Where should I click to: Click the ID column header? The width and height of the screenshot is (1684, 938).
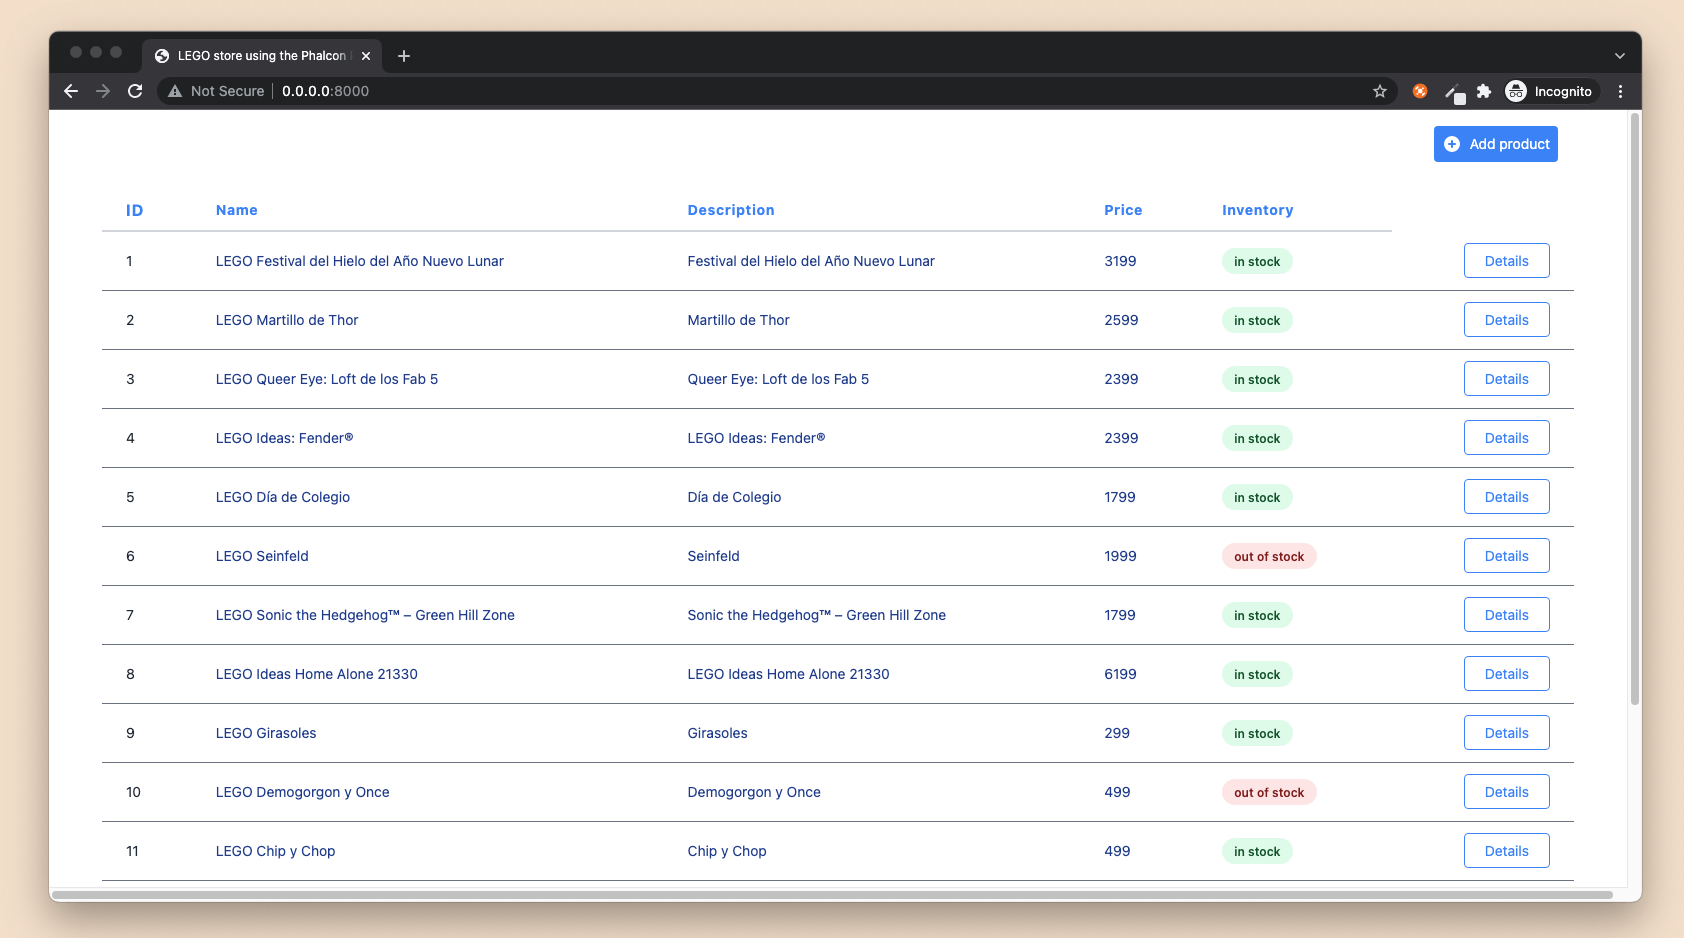[134, 210]
